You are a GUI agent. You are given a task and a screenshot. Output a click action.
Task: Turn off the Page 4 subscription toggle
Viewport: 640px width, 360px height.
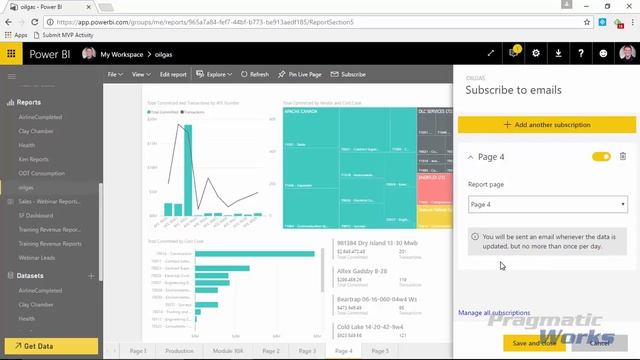(x=601, y=157)
